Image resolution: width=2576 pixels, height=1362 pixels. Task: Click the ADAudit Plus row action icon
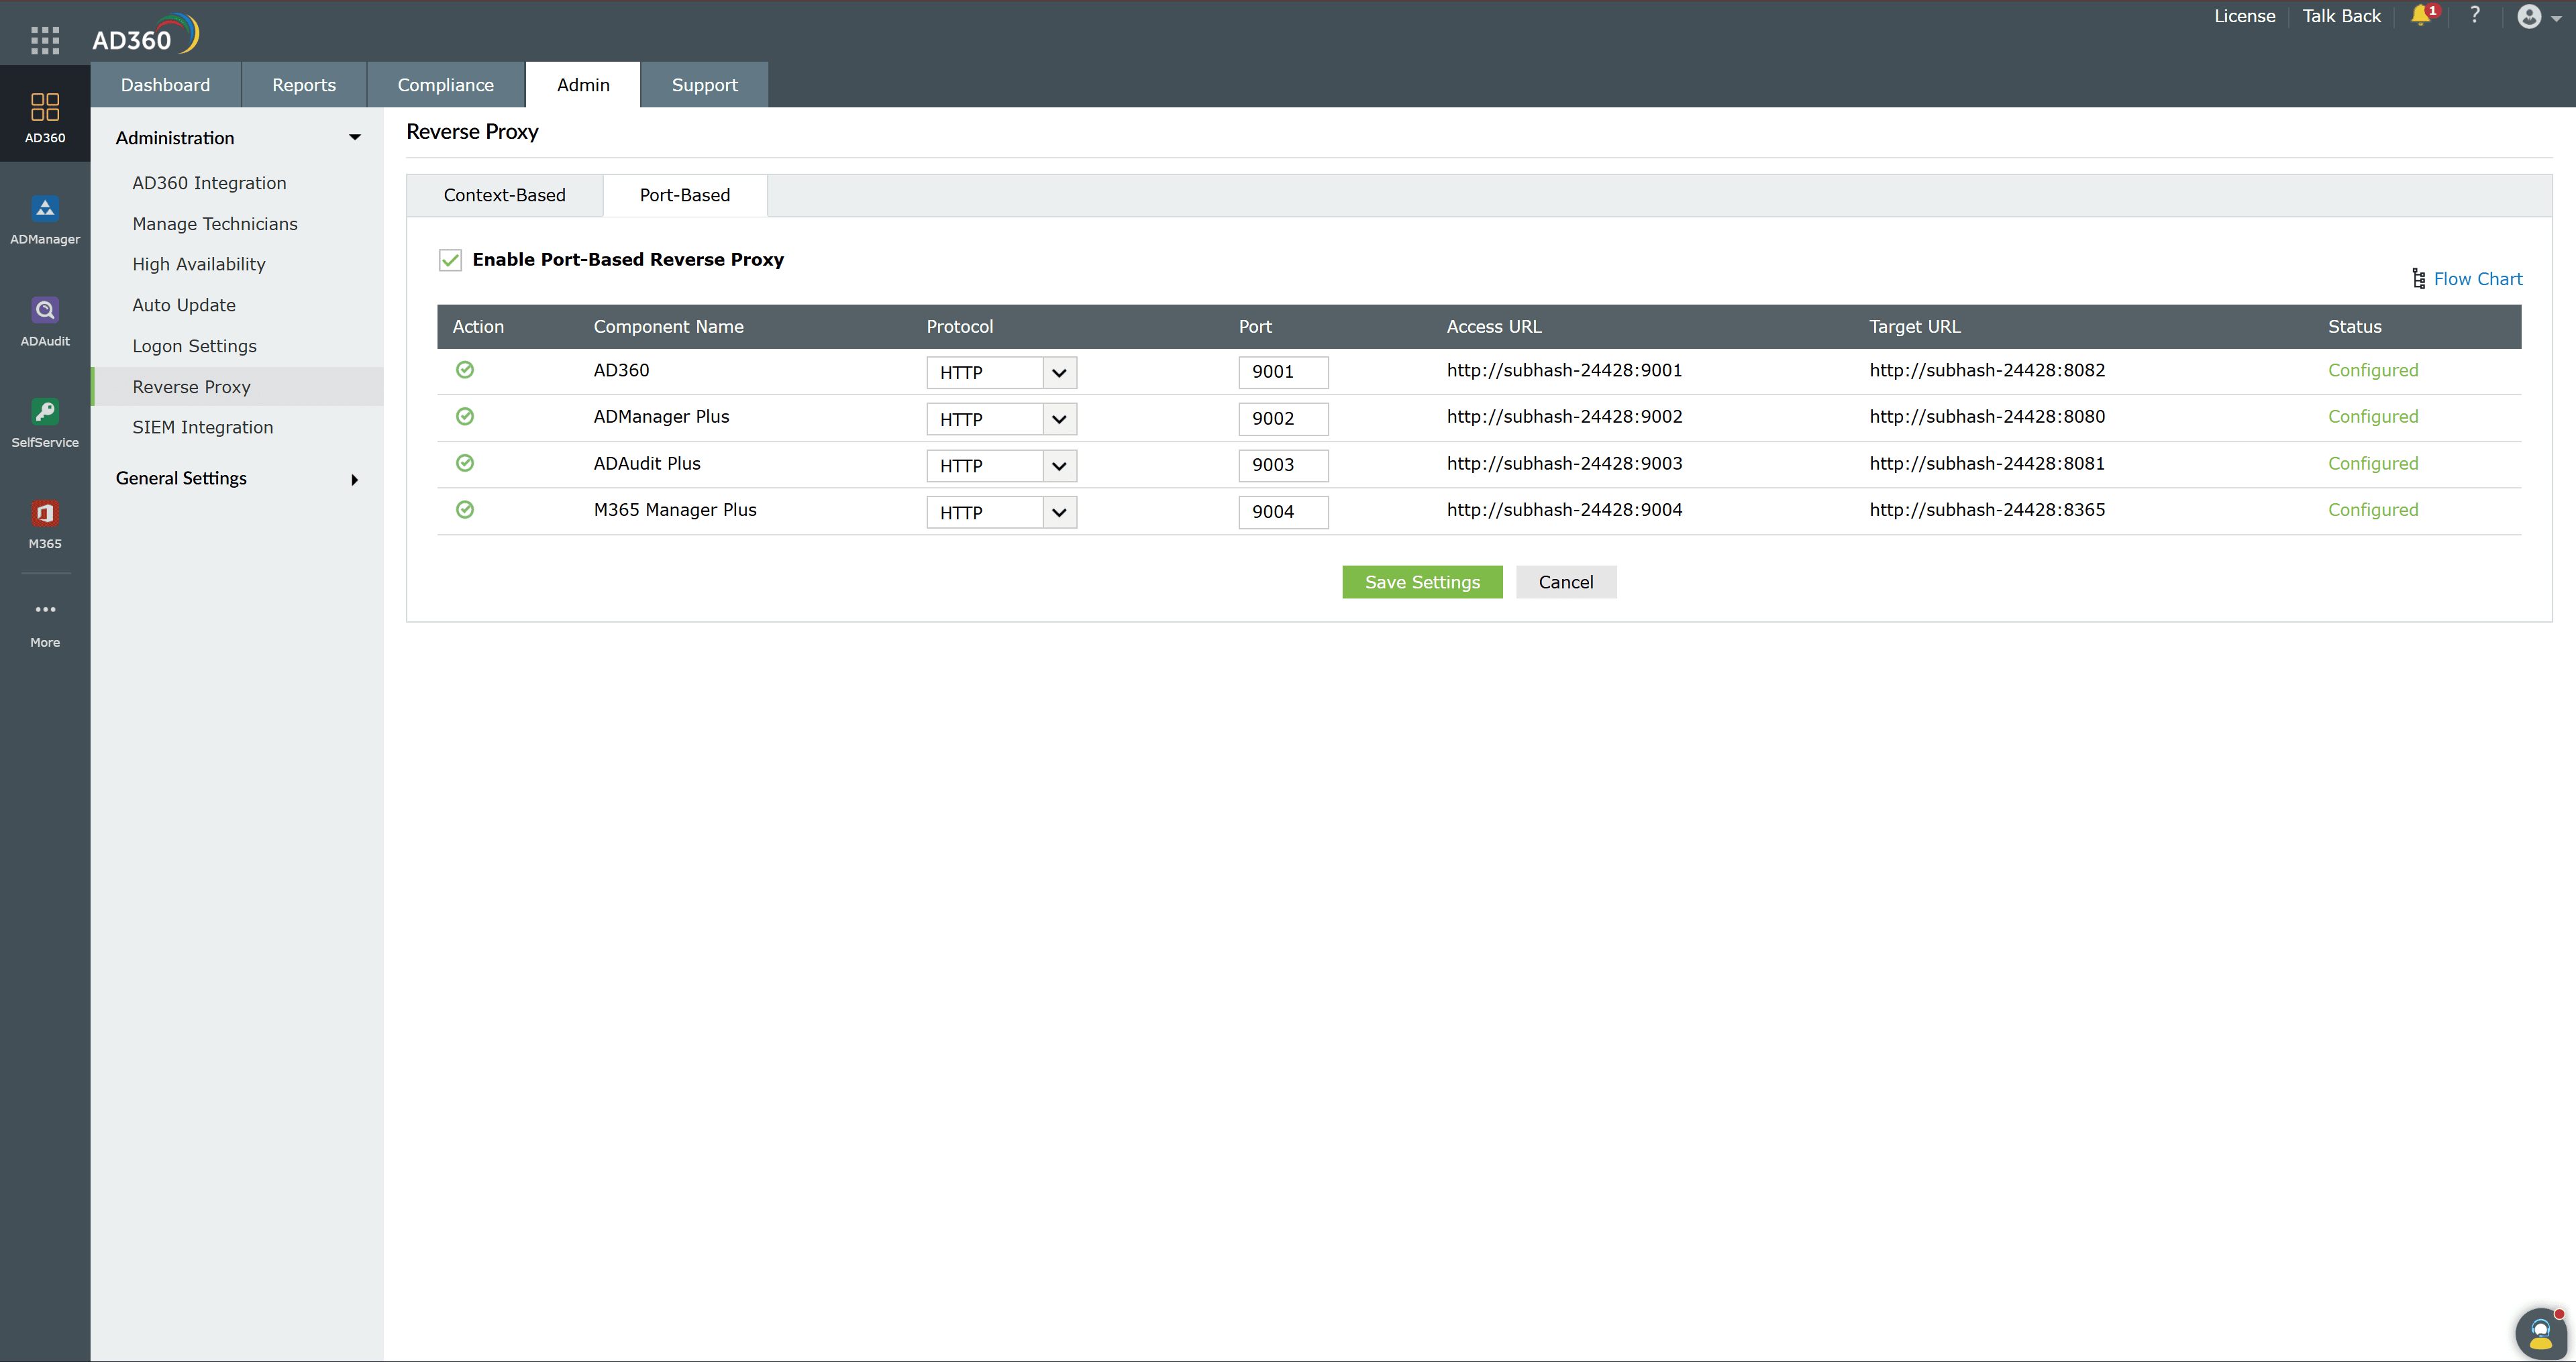point(465,463)
